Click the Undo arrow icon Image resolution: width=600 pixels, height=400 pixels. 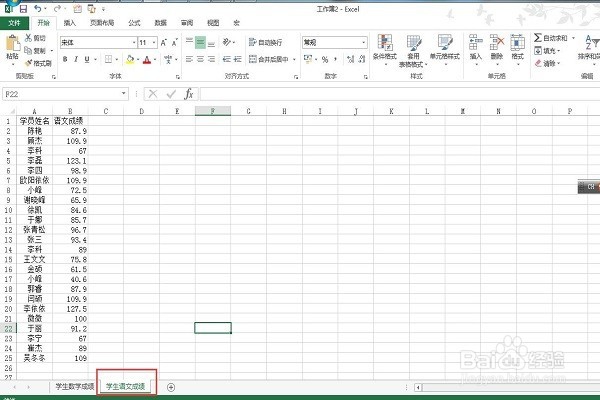[38, 8]
